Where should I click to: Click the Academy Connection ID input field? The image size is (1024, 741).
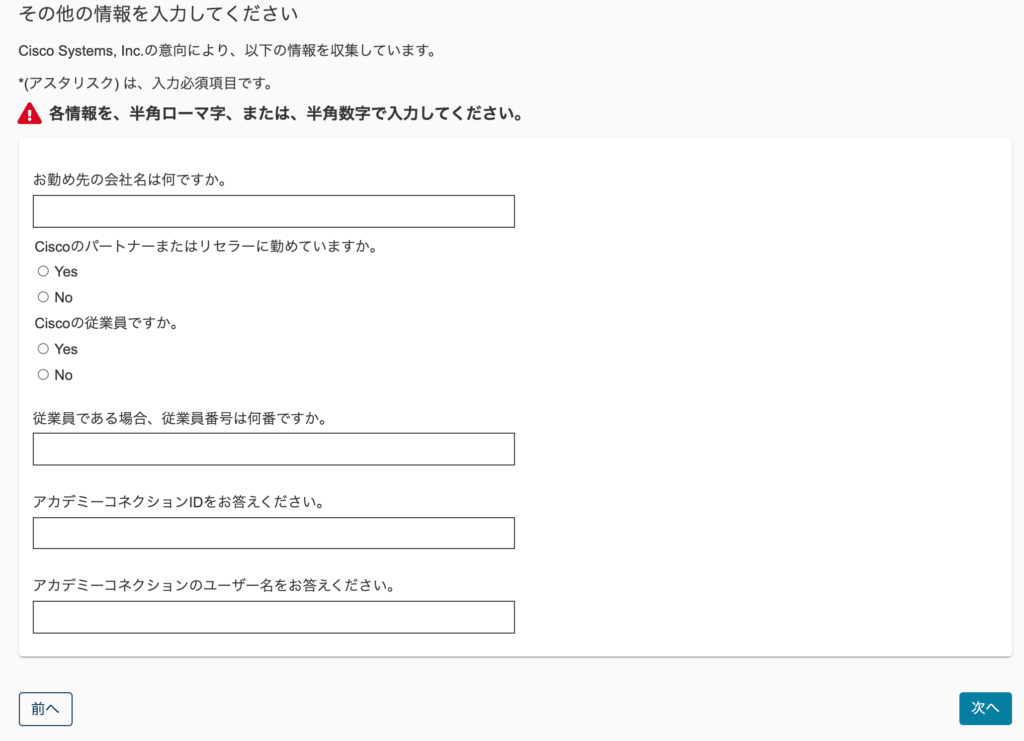coord(274,533)
